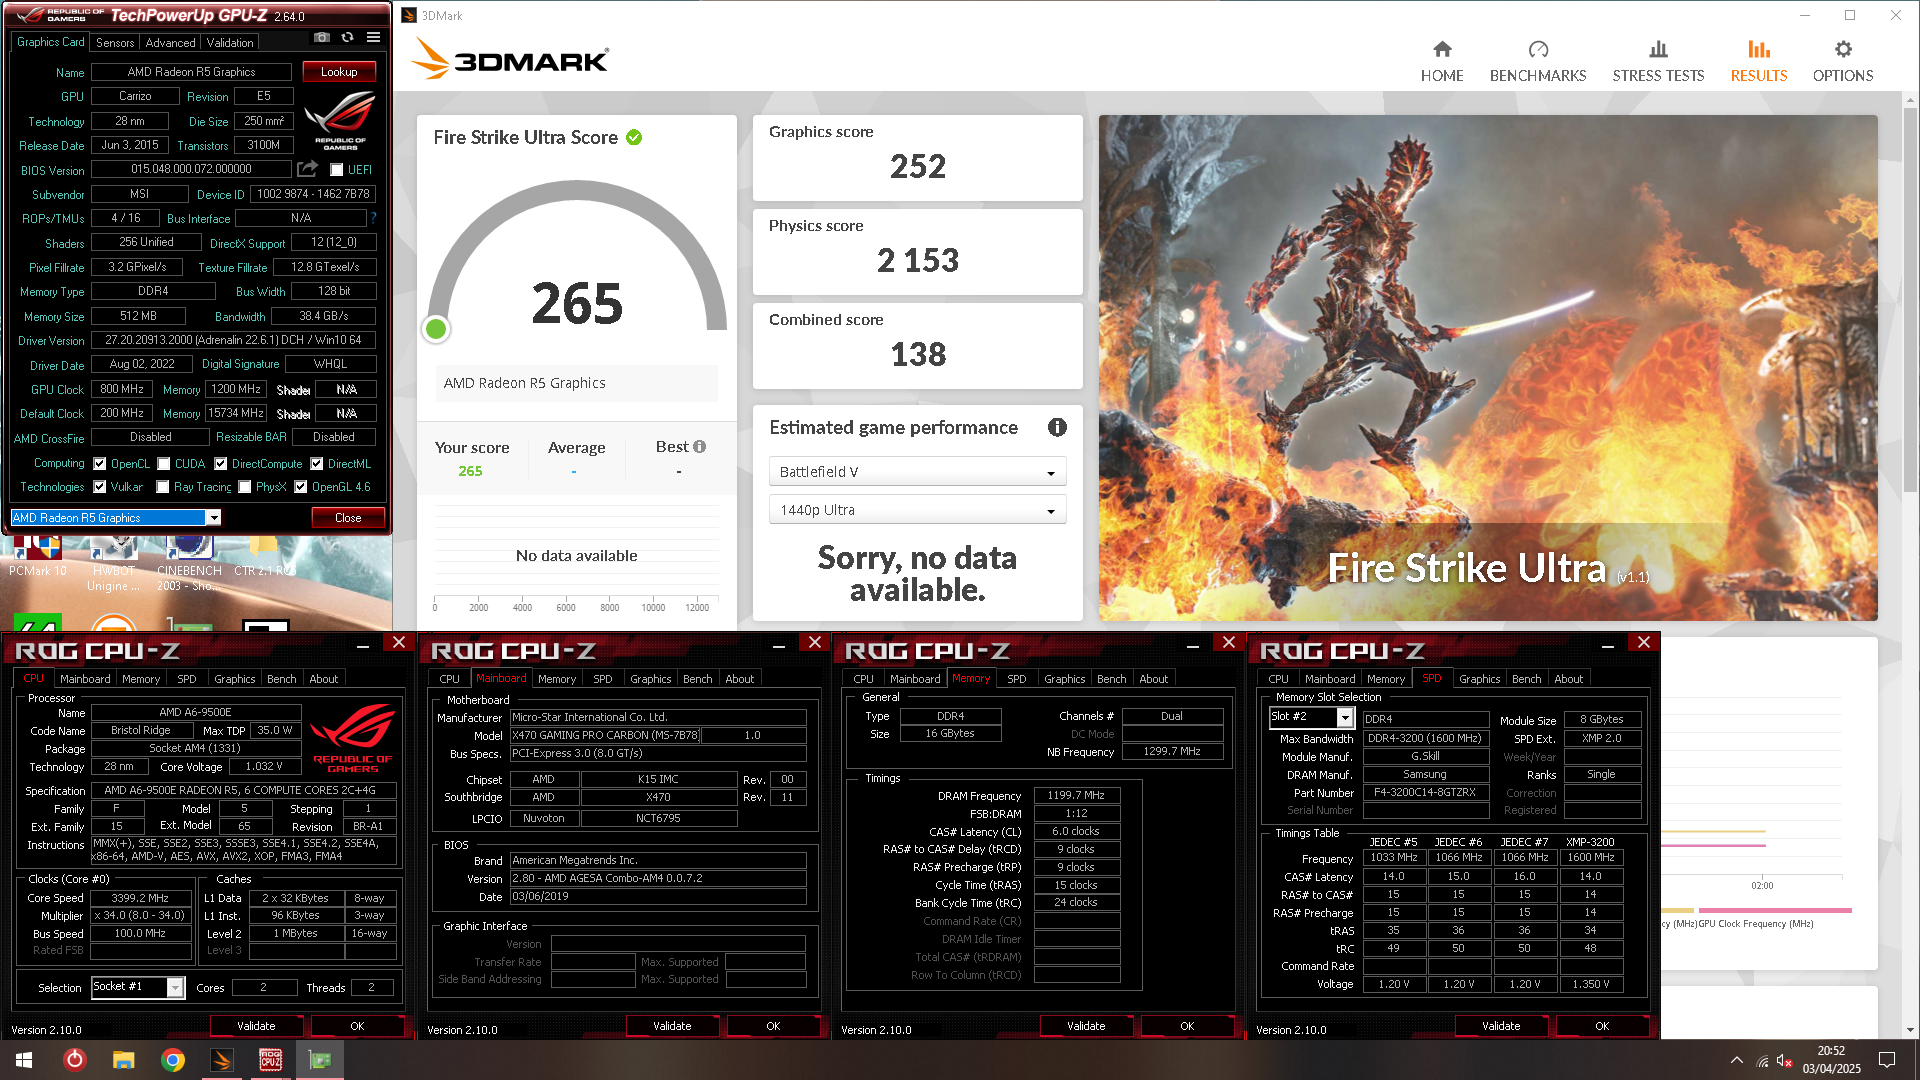Click GPU-Z refresh icon
Image resolution: width=1920 pixels, height=1080 pixels.
pyautogui.click(x=347, y=38)
